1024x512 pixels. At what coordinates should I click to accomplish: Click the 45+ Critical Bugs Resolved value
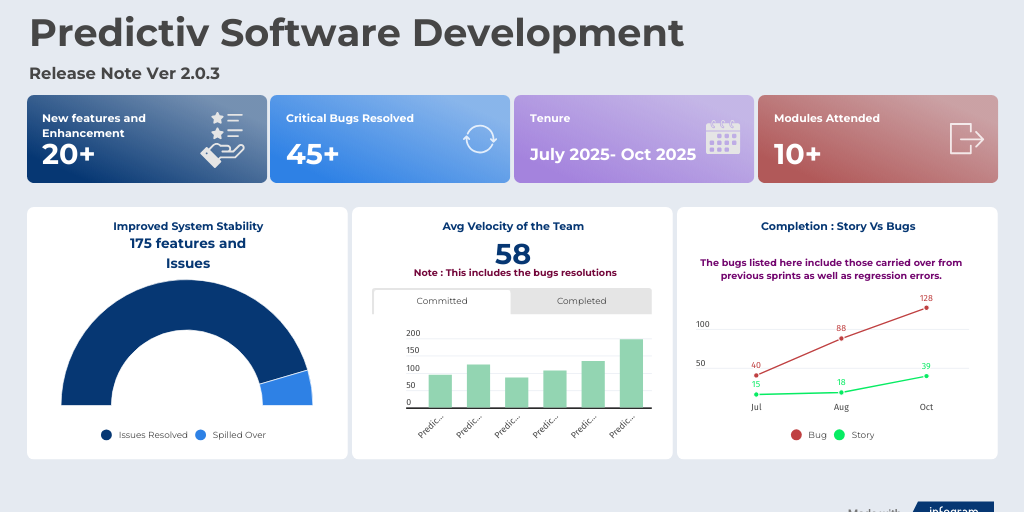[312, 154]
